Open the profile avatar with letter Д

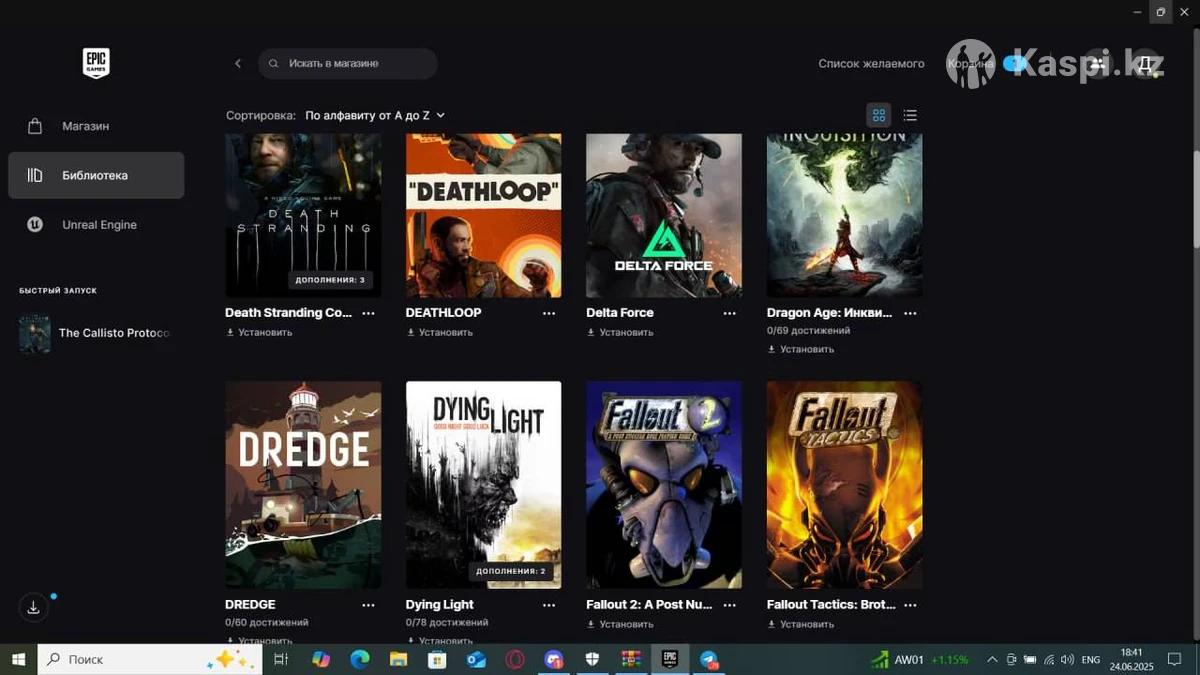(x=1146, y=63)
